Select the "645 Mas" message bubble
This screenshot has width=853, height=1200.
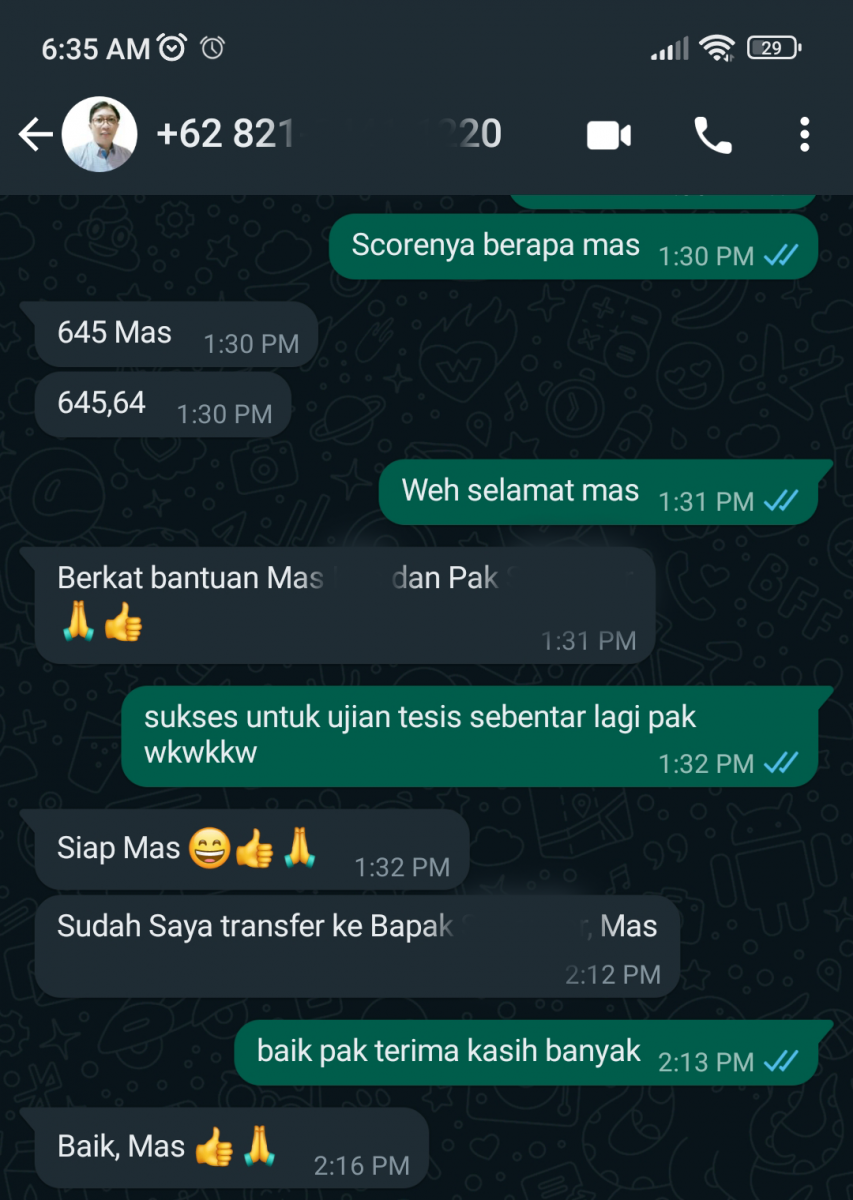(176, 335)
